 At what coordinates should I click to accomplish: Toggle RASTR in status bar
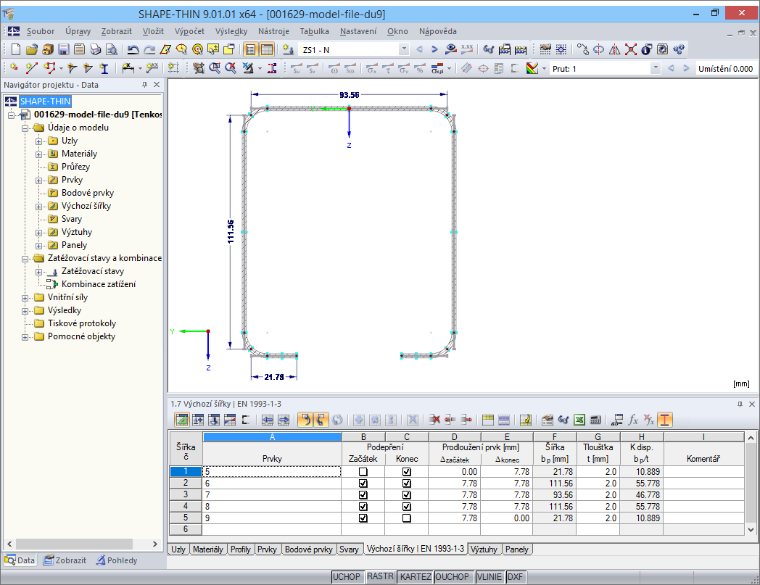pyautogui.click(x=380, y=576)
